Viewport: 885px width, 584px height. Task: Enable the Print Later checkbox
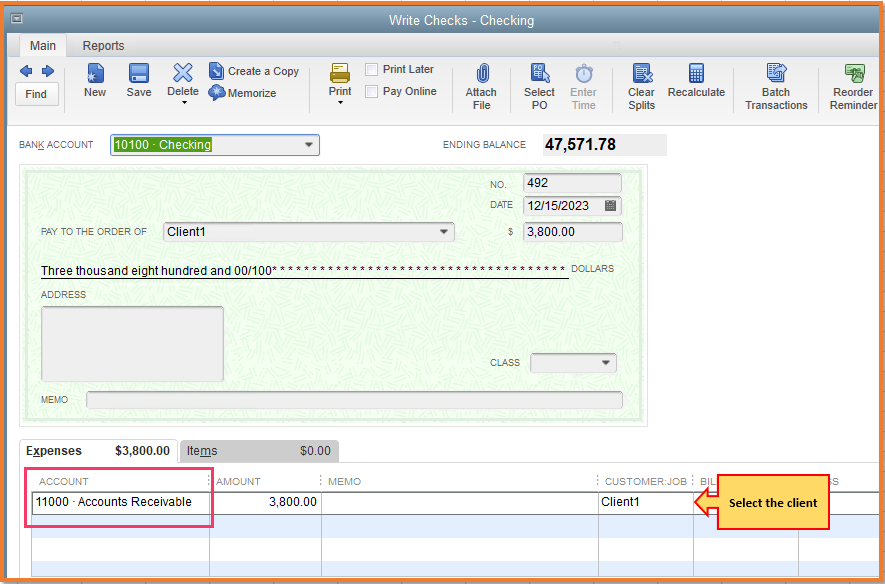[371, 69]
